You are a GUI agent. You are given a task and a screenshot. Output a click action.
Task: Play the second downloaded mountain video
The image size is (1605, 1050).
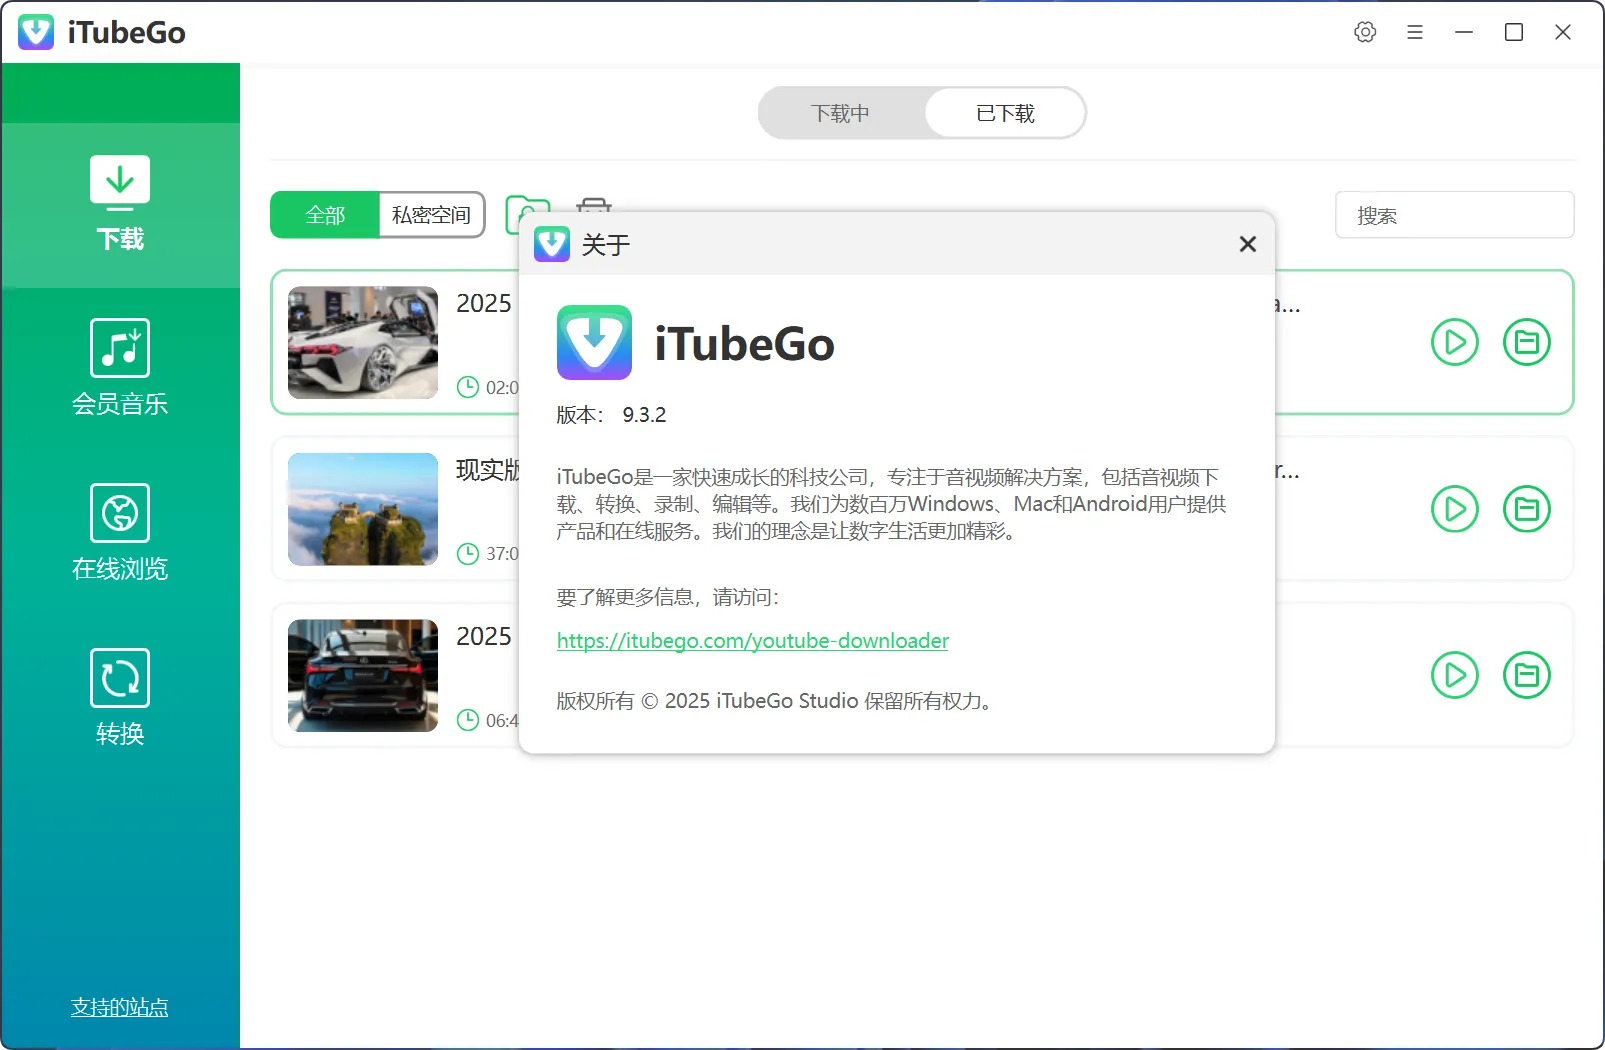1454,509
